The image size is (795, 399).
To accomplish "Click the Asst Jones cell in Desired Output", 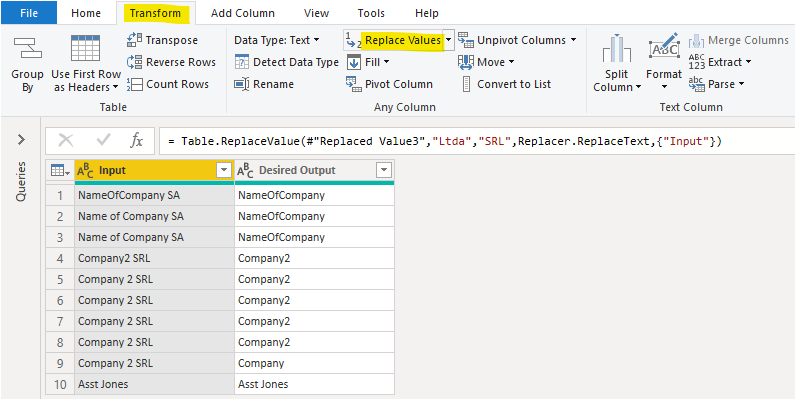I will [314, 384].
